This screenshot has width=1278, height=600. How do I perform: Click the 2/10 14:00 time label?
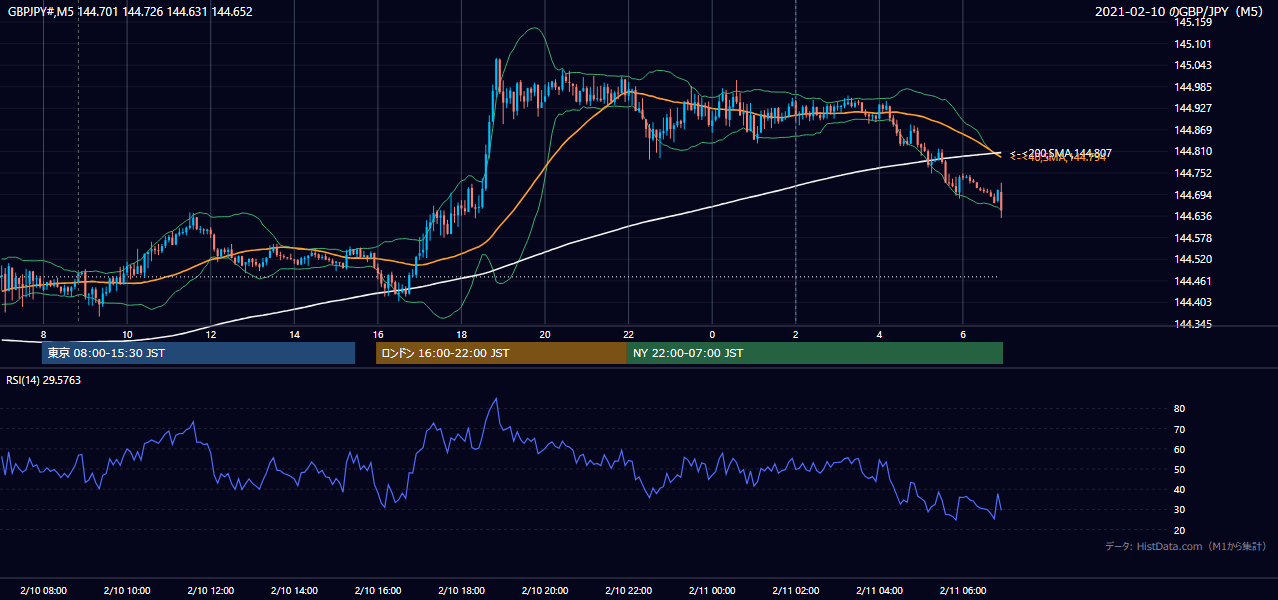(x=294, y=591)
